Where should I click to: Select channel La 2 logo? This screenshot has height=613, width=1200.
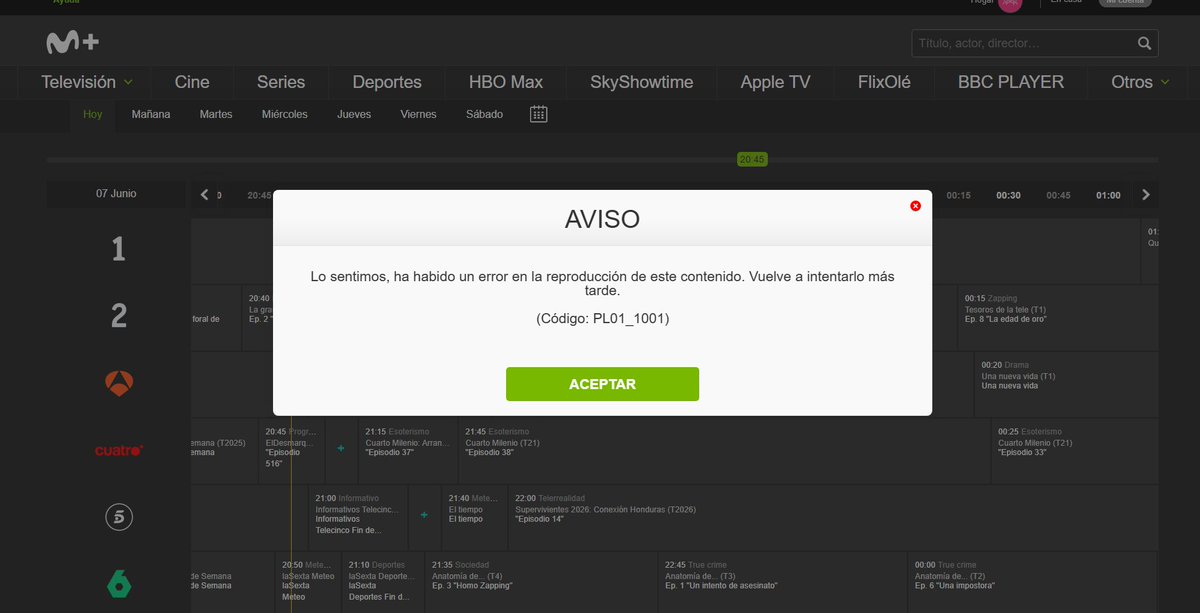(x=118, y=317)
